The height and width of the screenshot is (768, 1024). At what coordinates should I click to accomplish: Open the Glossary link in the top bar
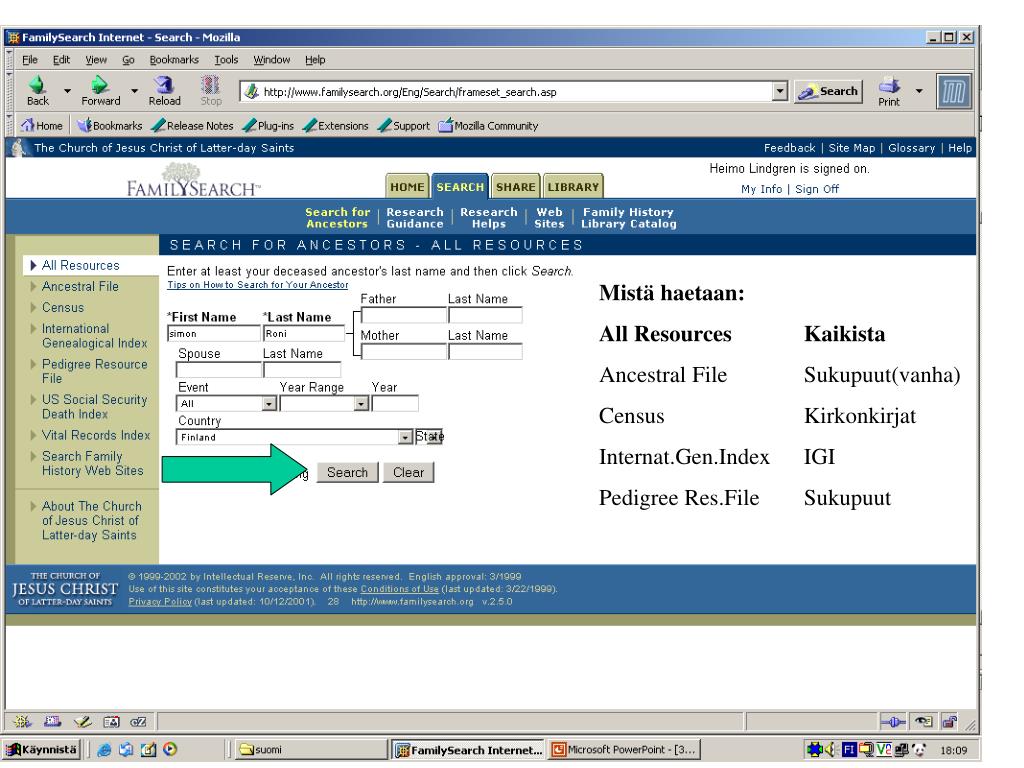(x=911, y=148)
